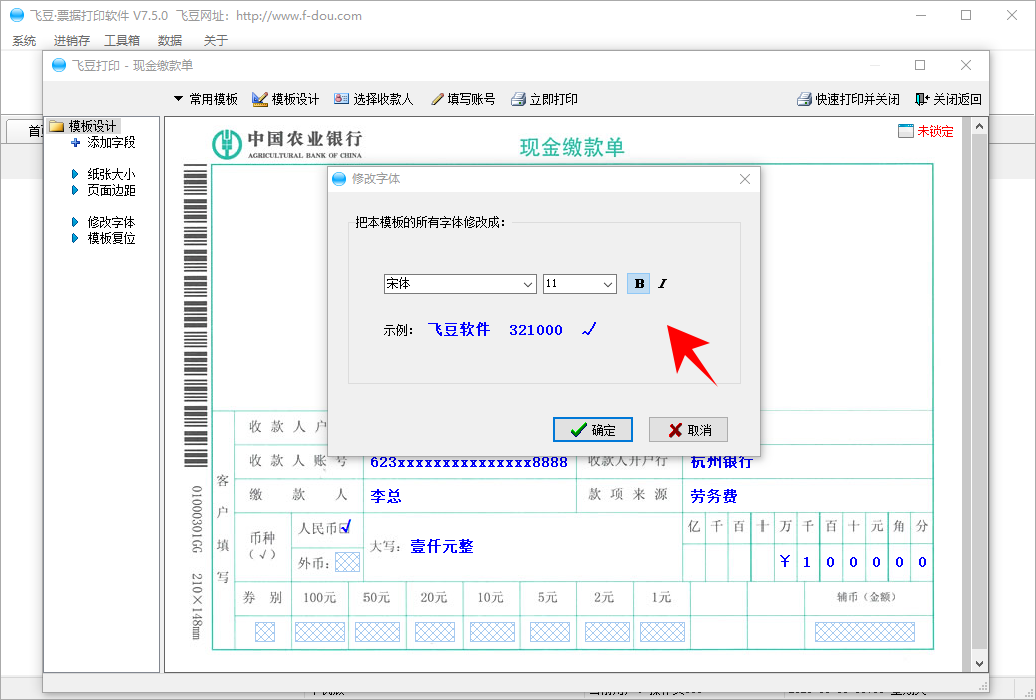
Task: Click the plus icon beside 添加字段
Action: coord(75,142)
